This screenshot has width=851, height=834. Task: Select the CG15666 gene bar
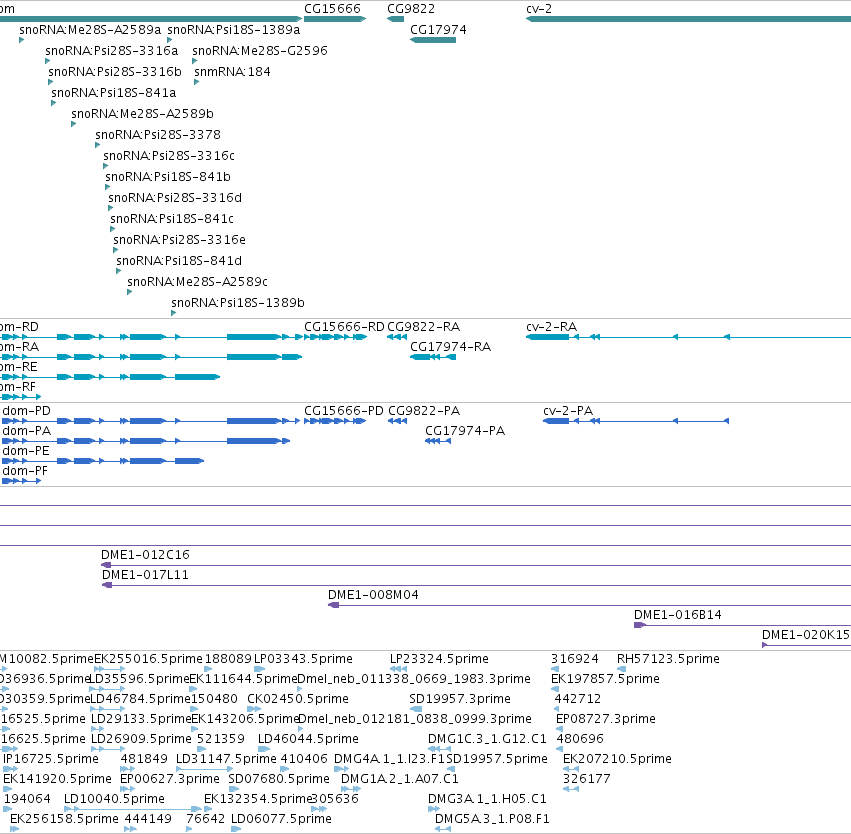[x=335, y=19]
